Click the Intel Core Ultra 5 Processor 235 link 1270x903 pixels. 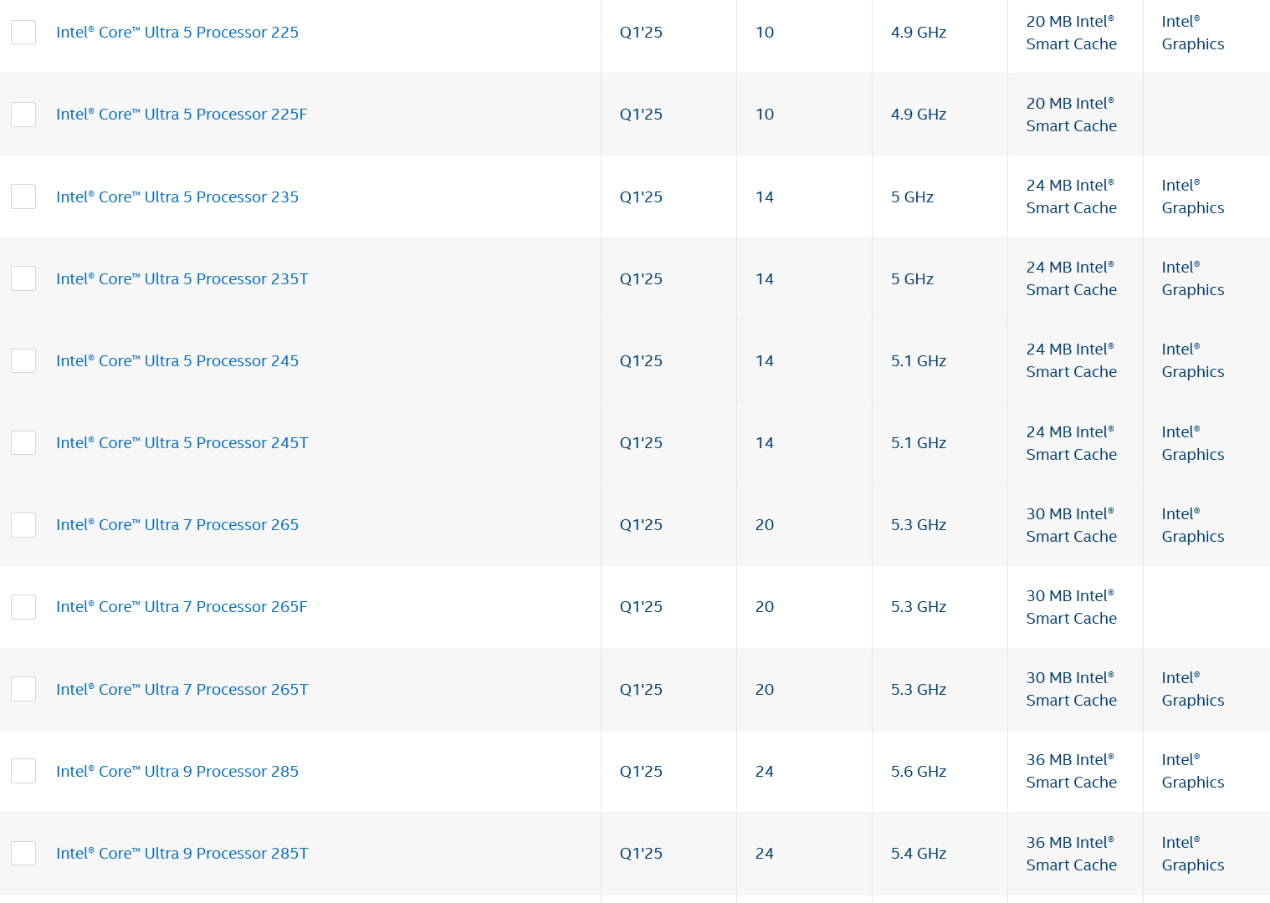[177, 197]
